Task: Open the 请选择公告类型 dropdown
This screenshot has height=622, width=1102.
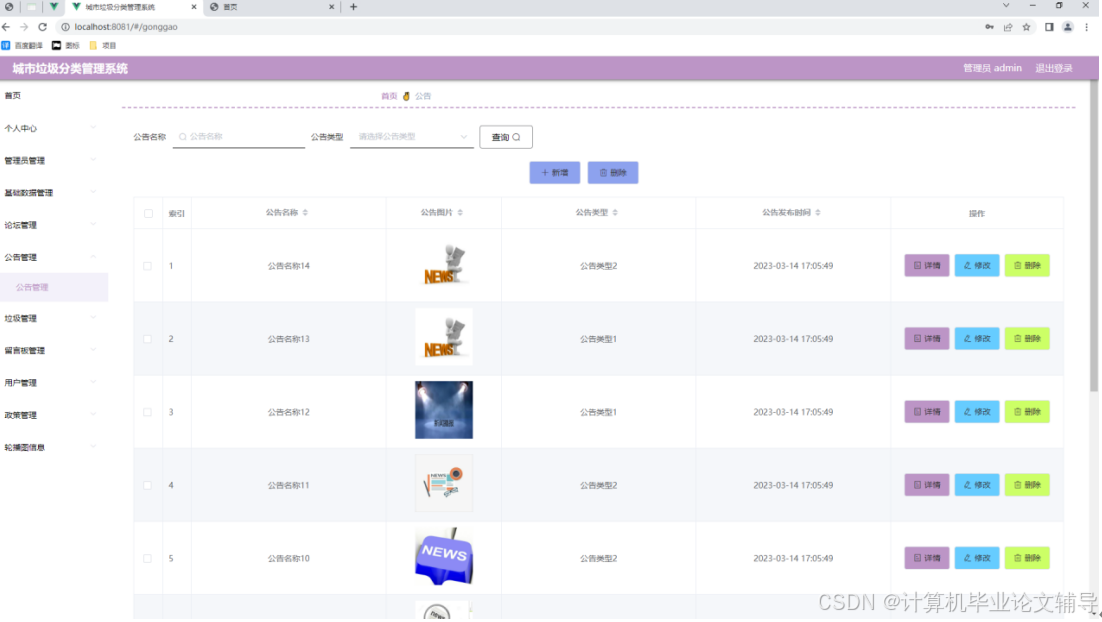Action: pos(410,136)
